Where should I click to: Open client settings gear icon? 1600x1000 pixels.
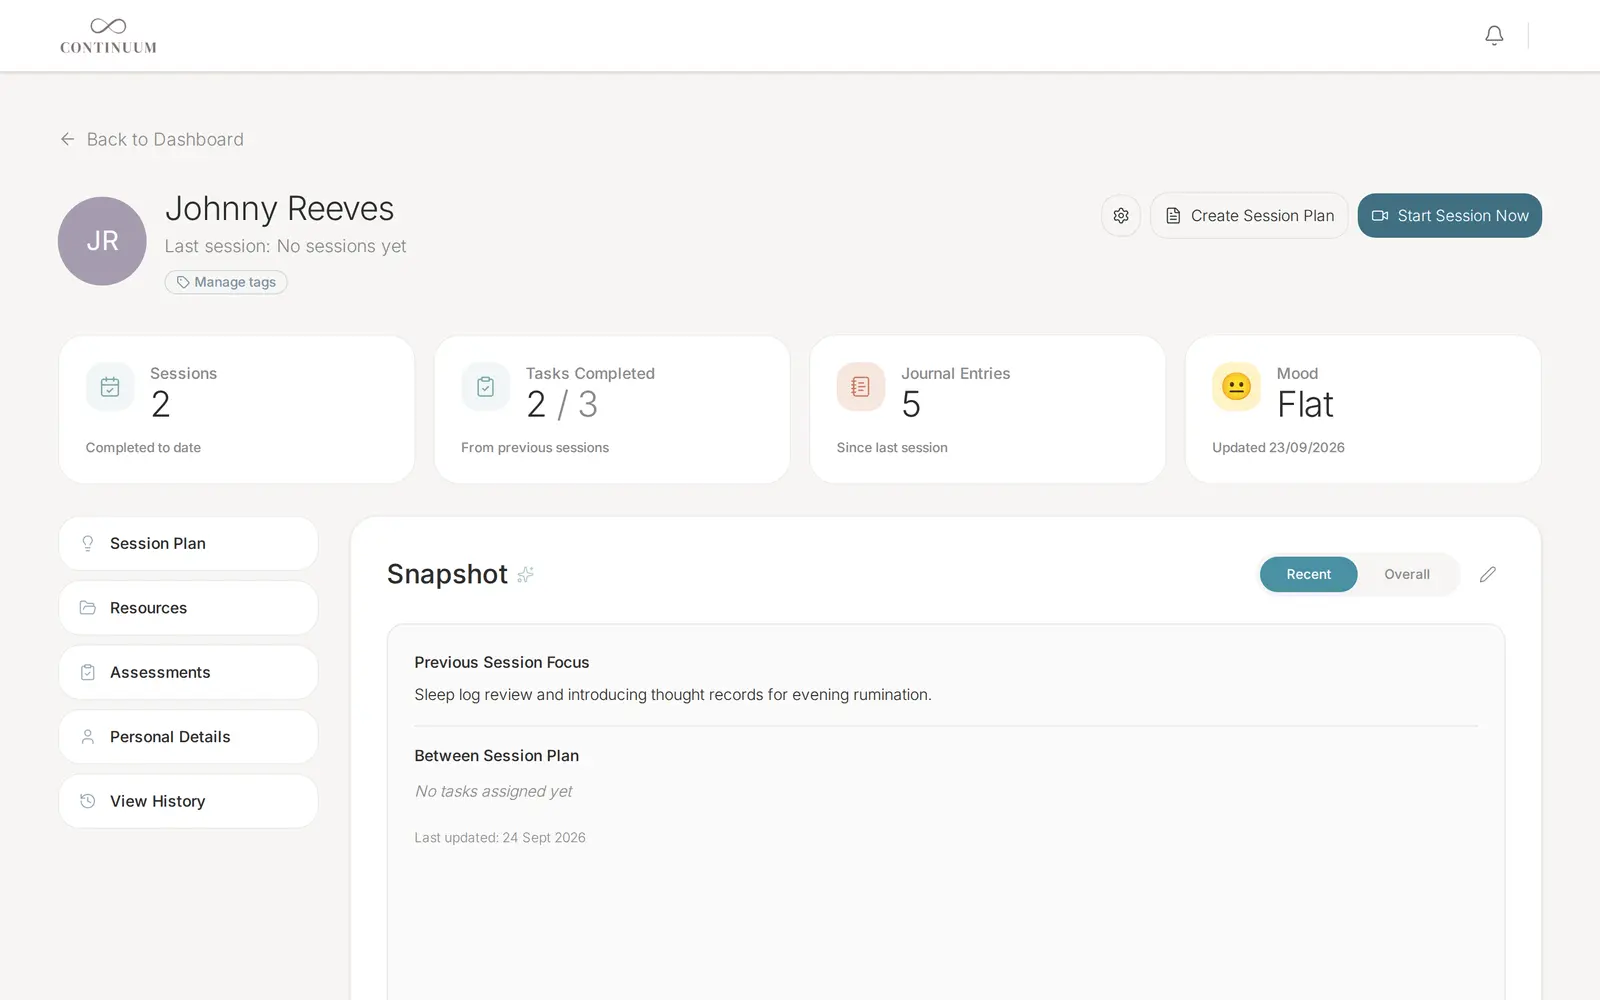[x=1121, y=216]
